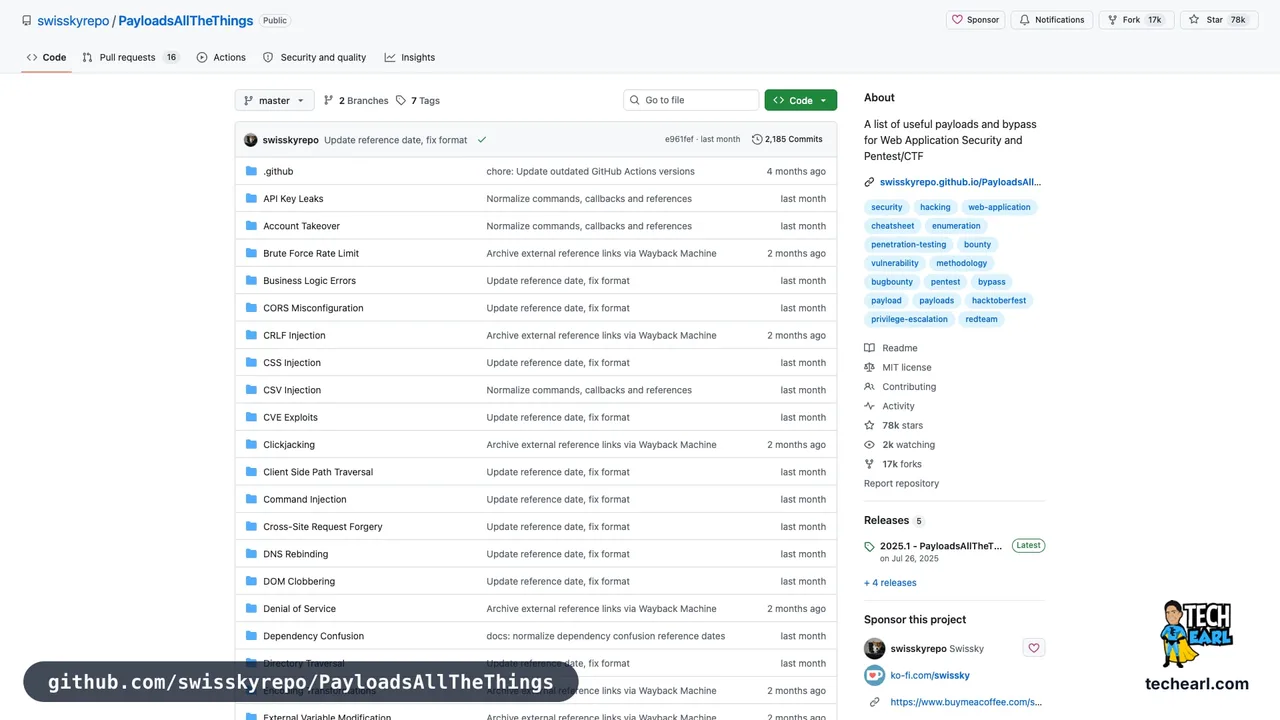
Task: Click the heart icon on Sponsor button
Action: tap(957, 20)
